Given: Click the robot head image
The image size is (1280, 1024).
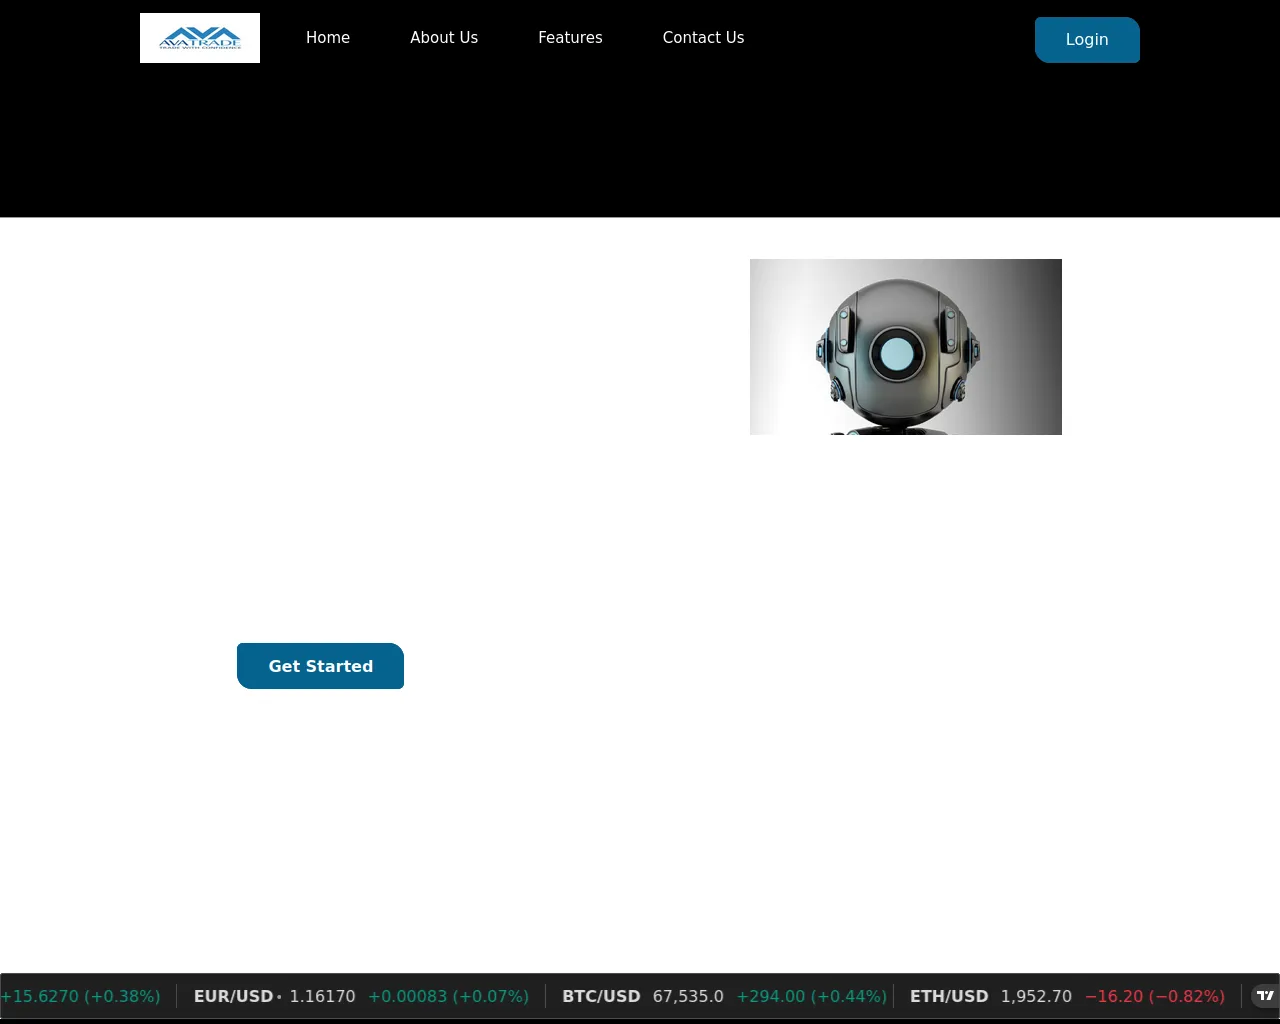Looking at the screenshot, I should [905, 347].
